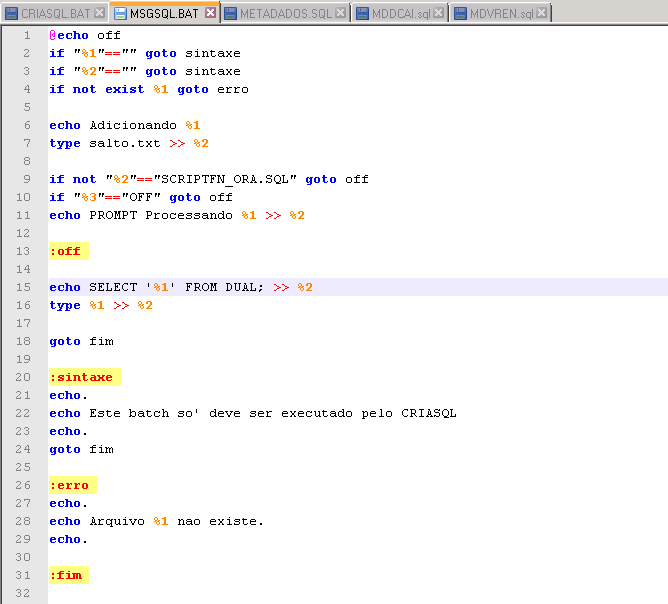Click 'echo Adicionando %1' line
The width and height of the screenshot is (668, 604).
click(125, 125)
